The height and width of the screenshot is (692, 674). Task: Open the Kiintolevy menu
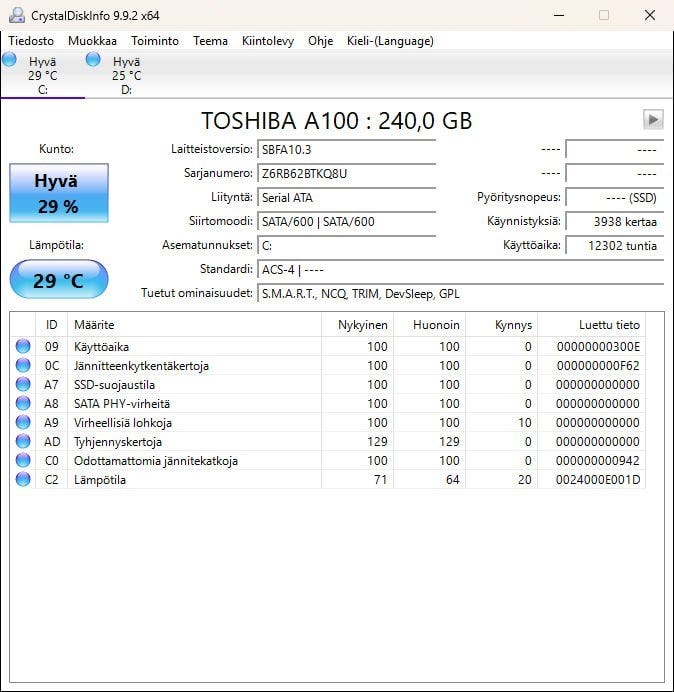pos(268,41)
